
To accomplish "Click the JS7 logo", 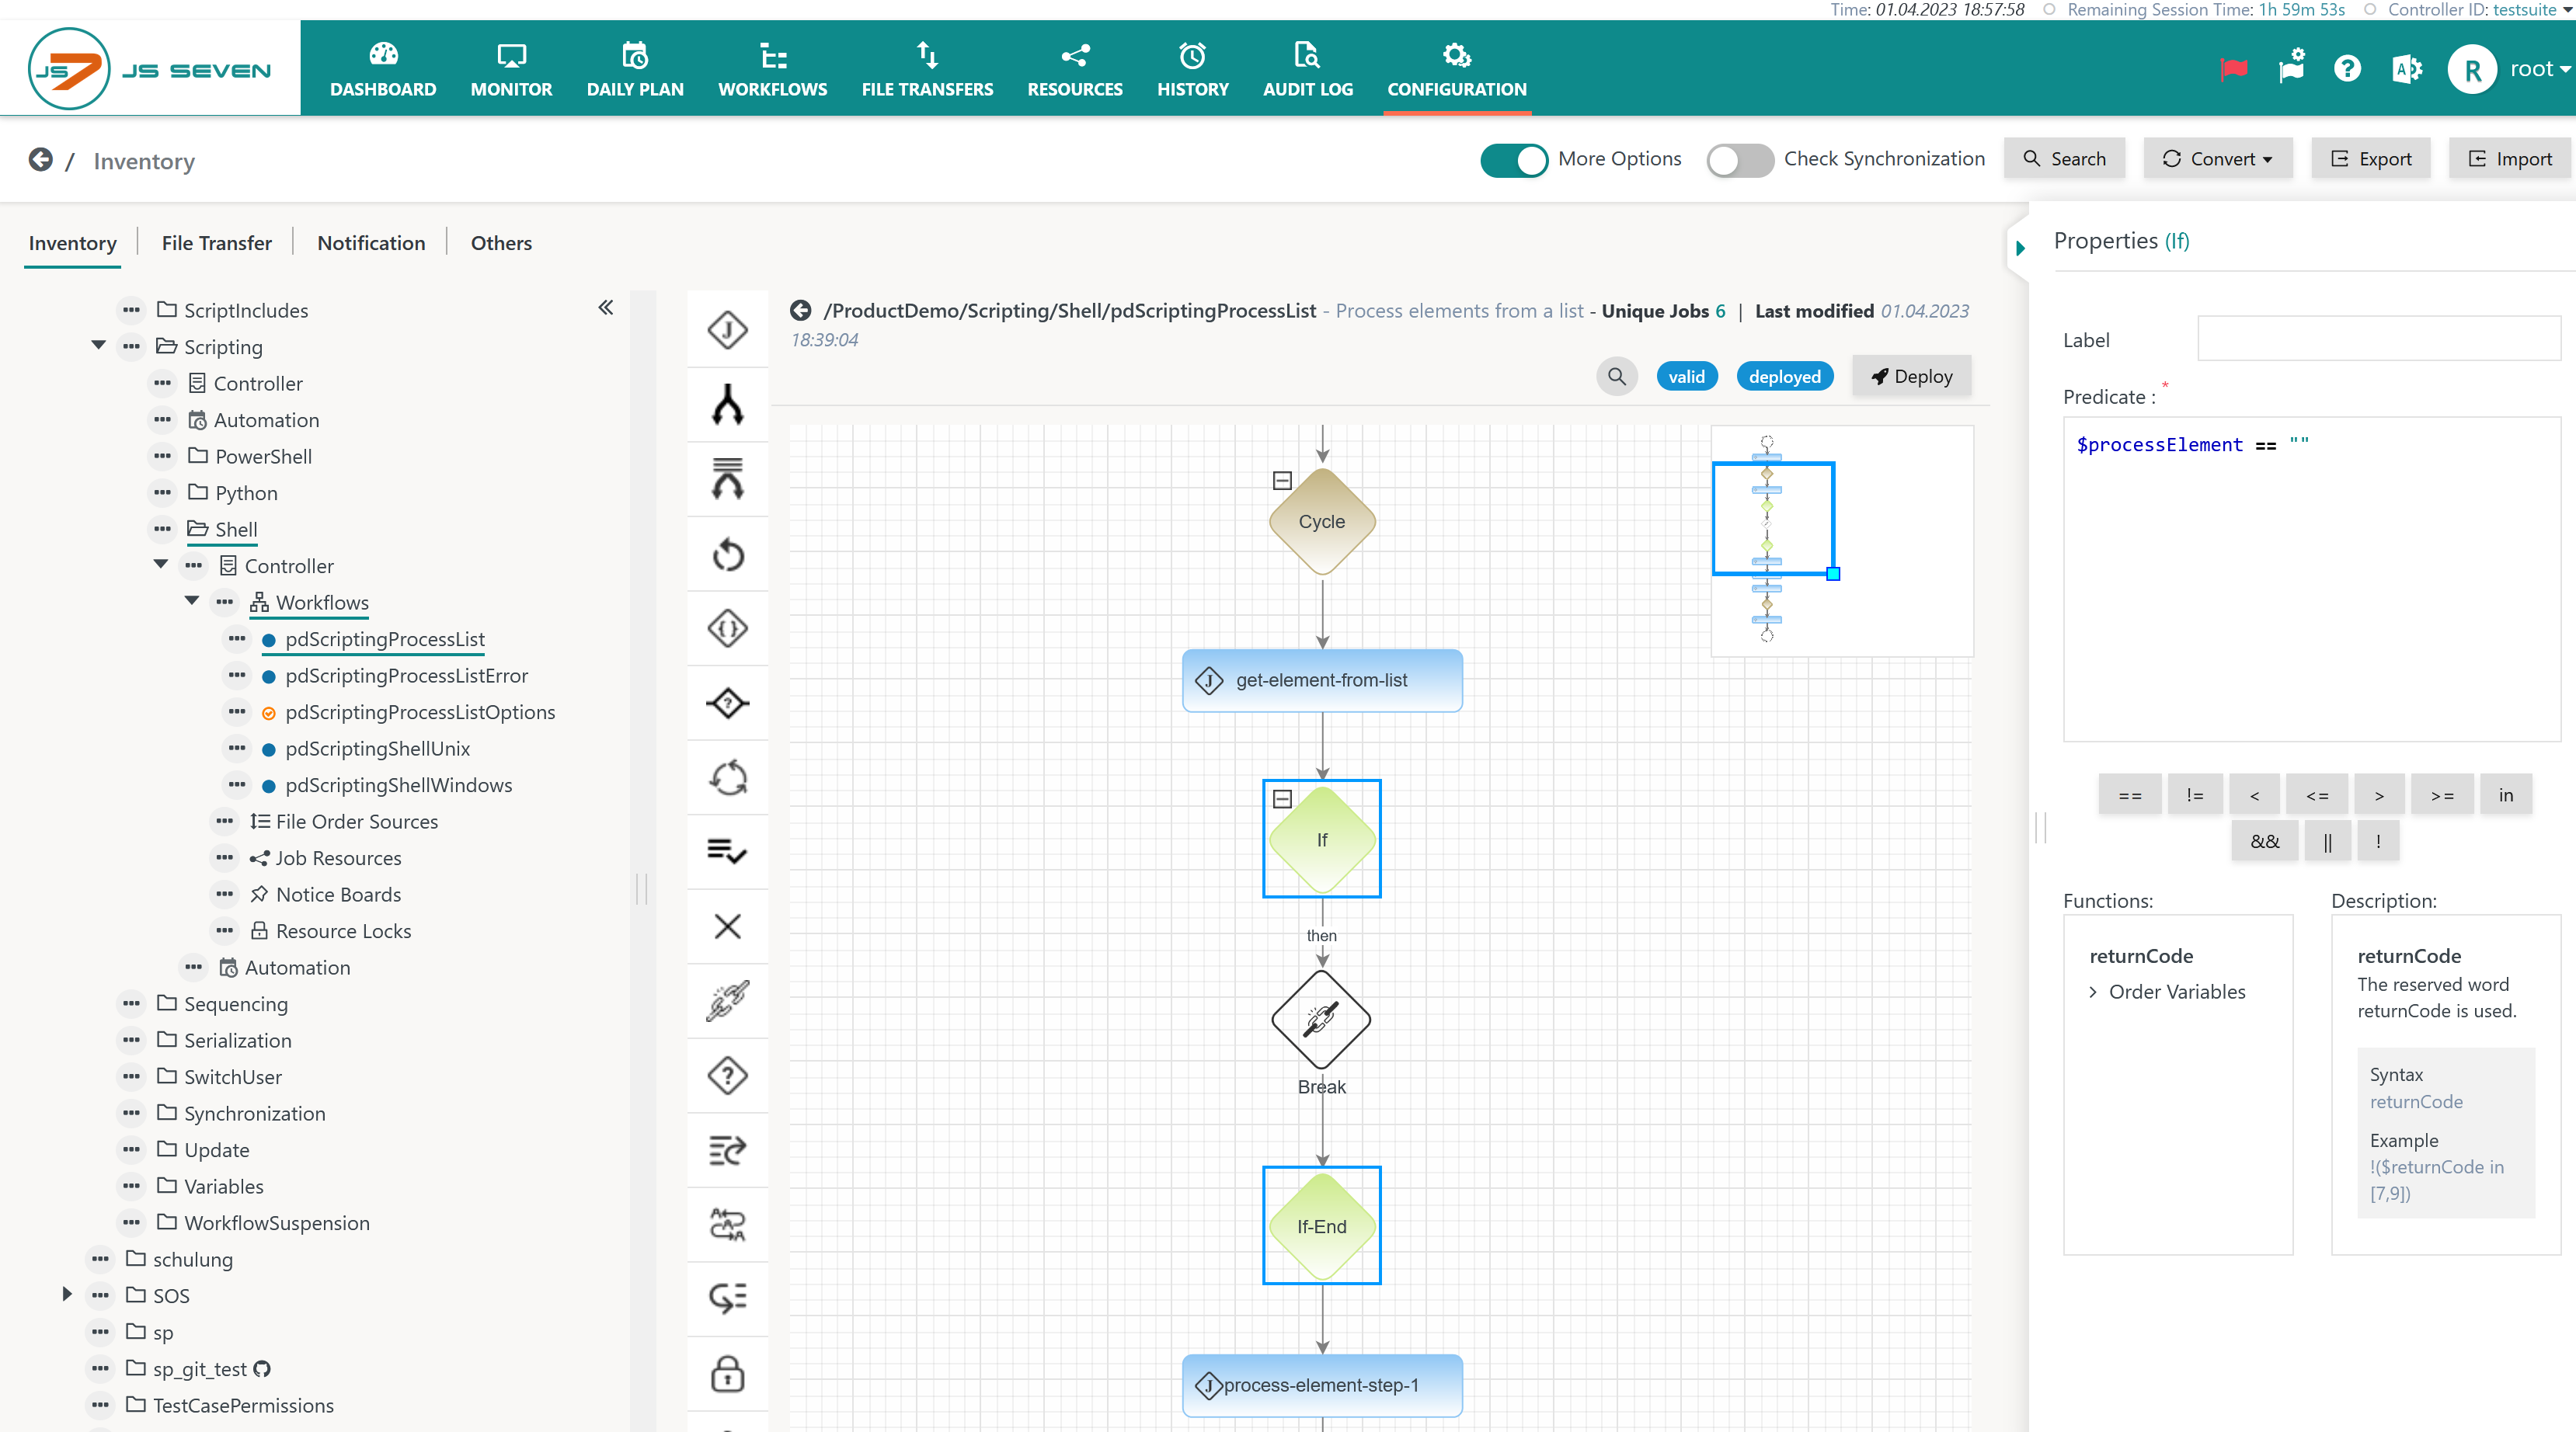I will (x=150, y=69).
